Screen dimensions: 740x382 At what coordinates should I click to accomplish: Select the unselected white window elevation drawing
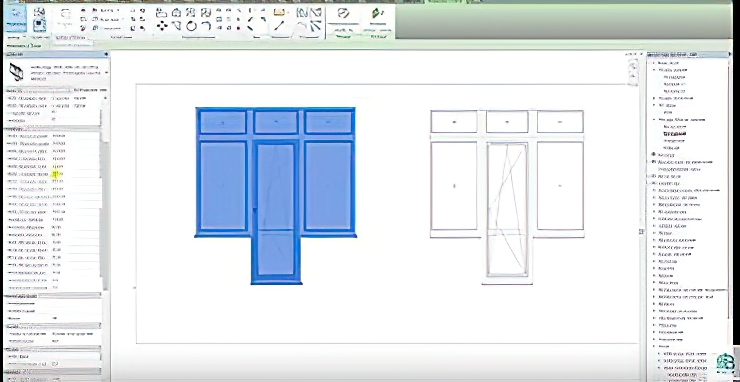507,197
